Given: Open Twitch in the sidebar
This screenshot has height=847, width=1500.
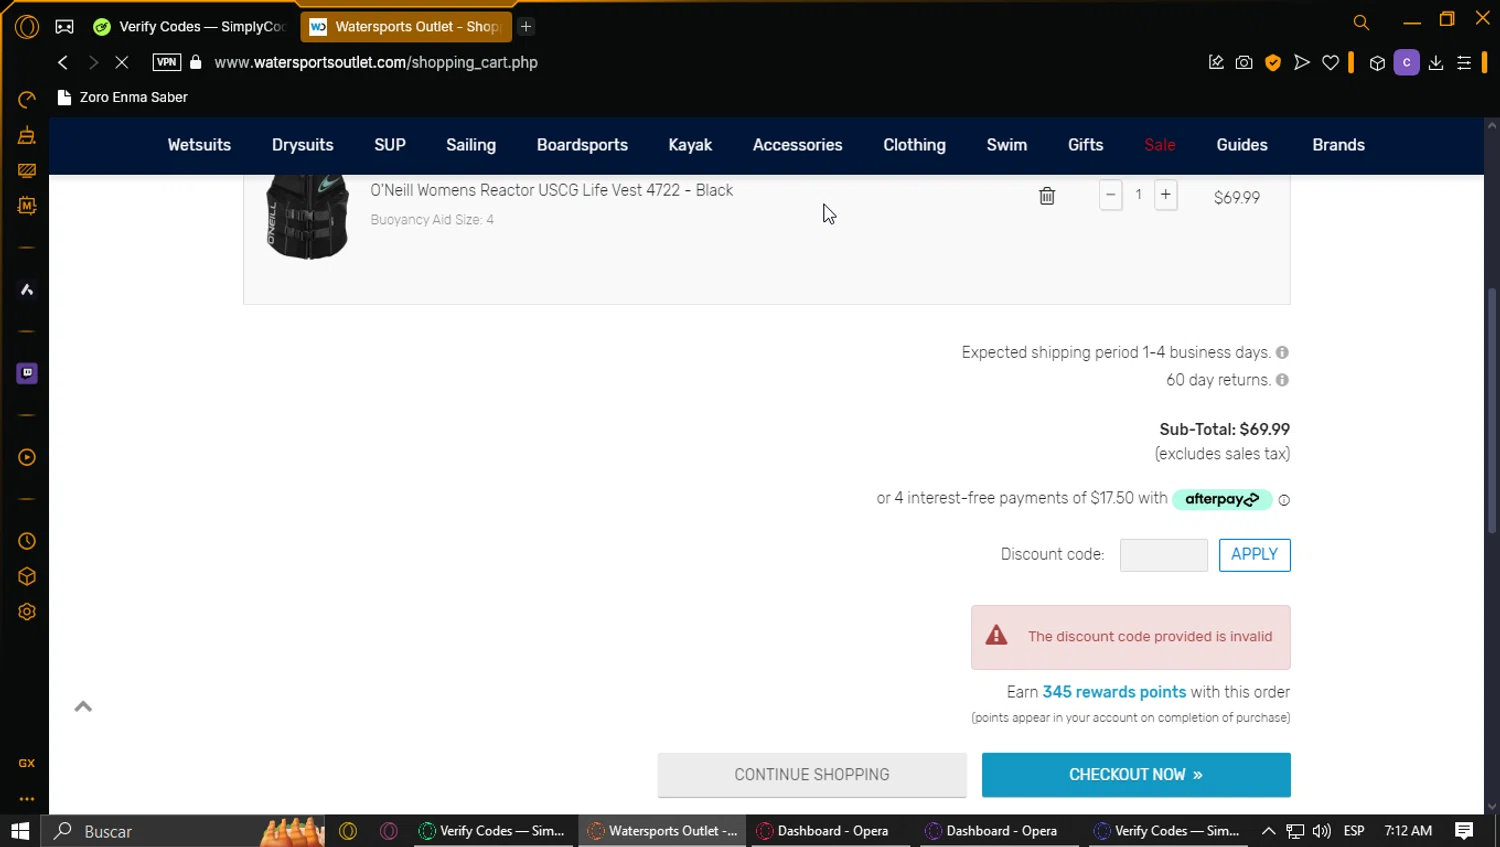Looking at the screenshot, I should click(27, 373).
